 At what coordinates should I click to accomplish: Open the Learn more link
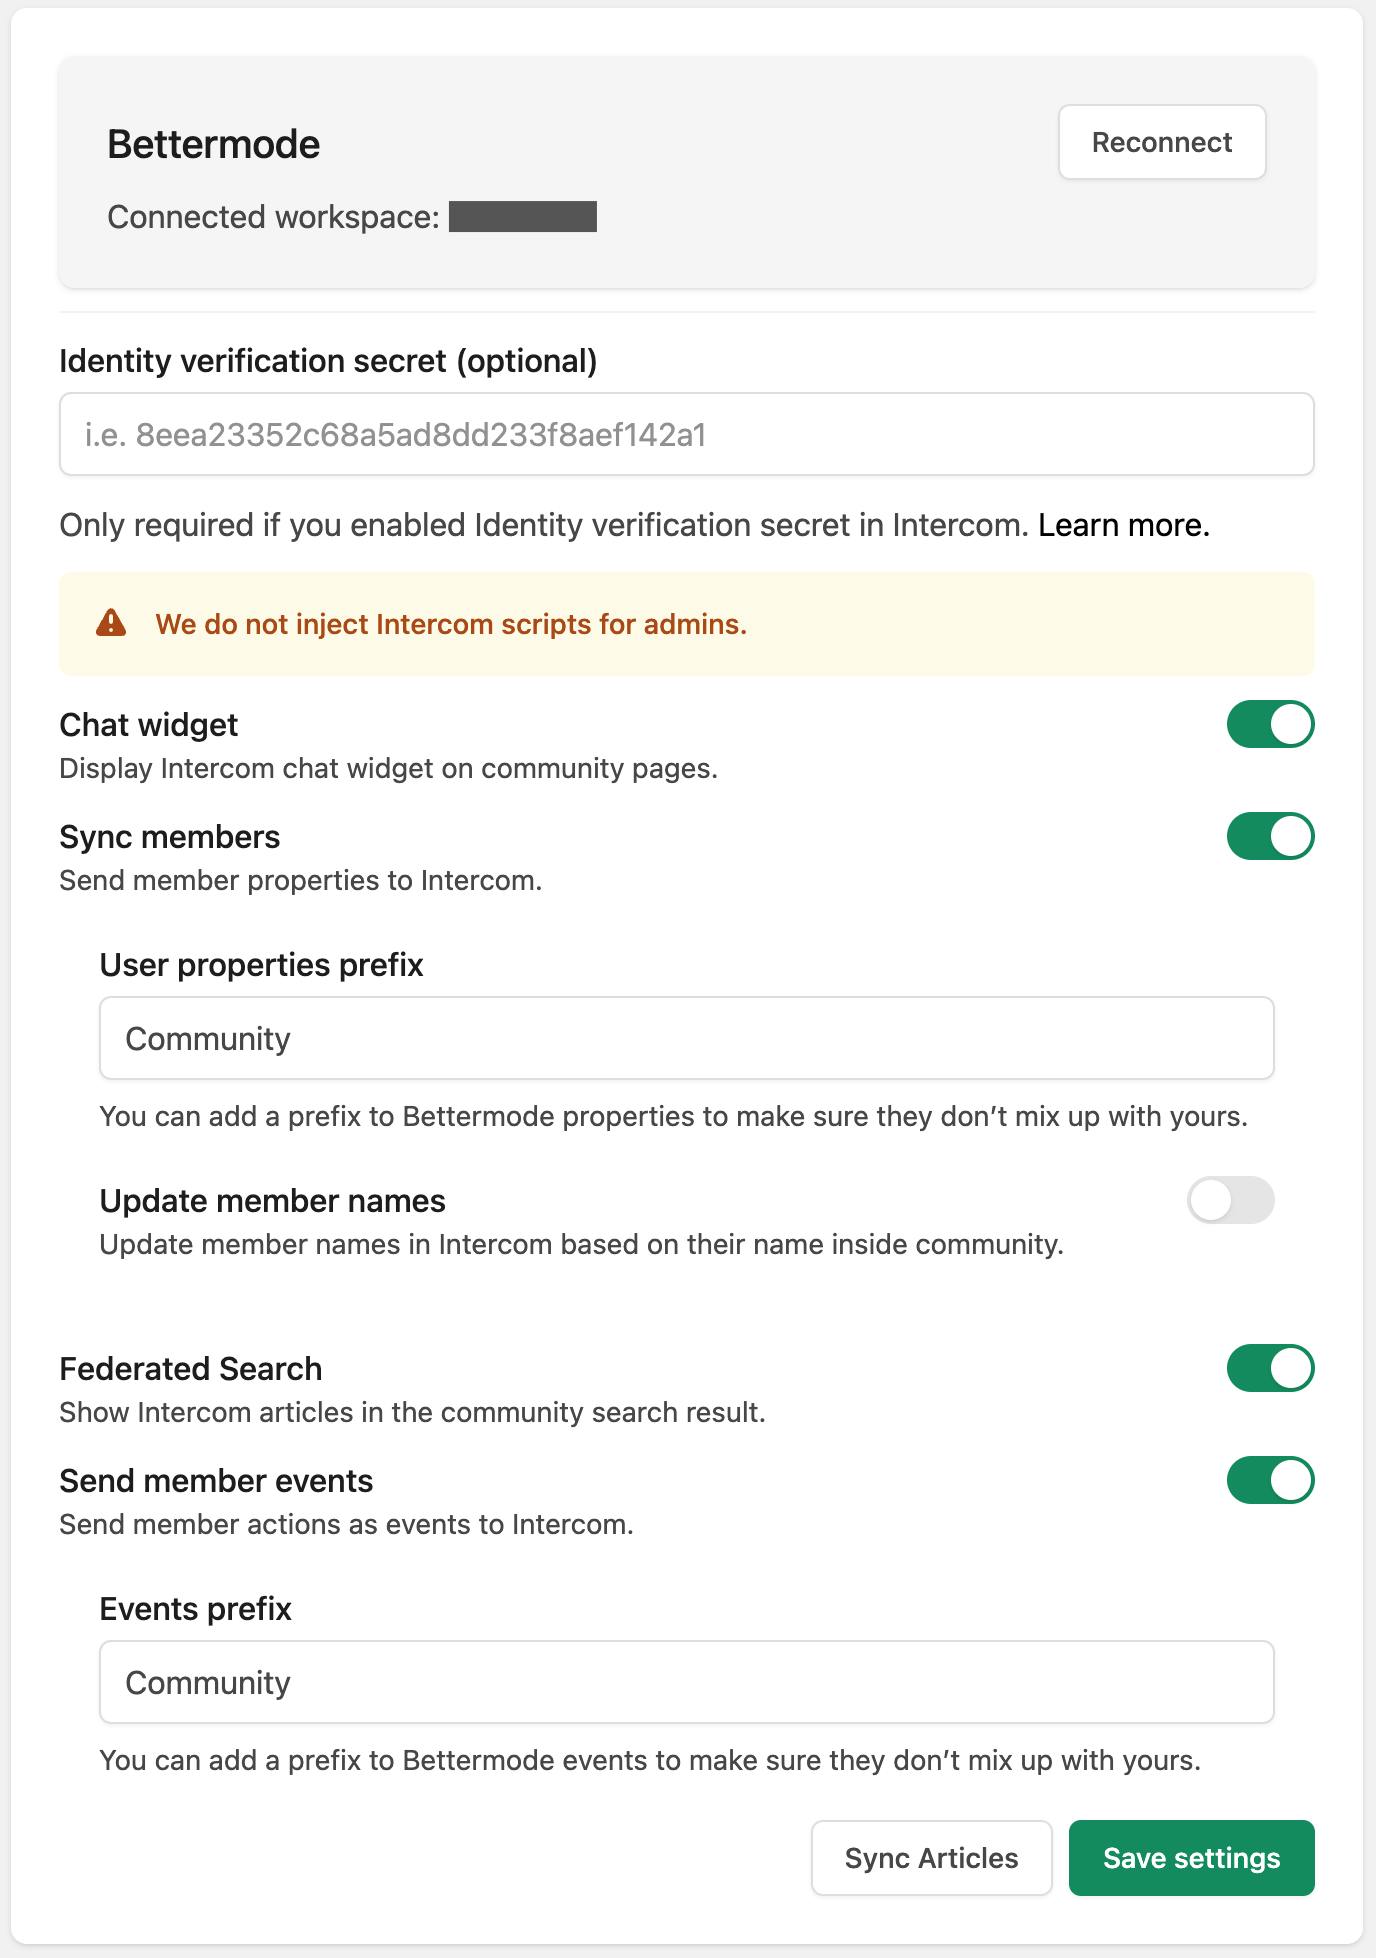pos(1123,525)
